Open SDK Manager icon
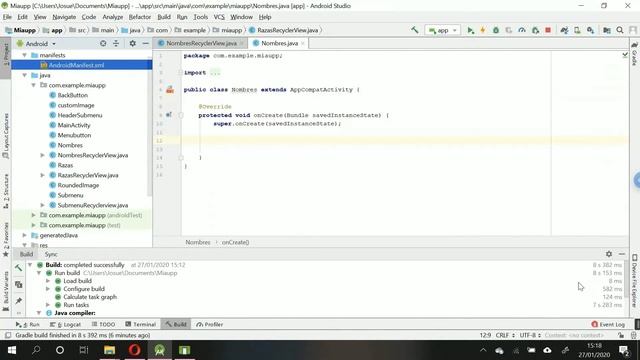 point(590,30)
